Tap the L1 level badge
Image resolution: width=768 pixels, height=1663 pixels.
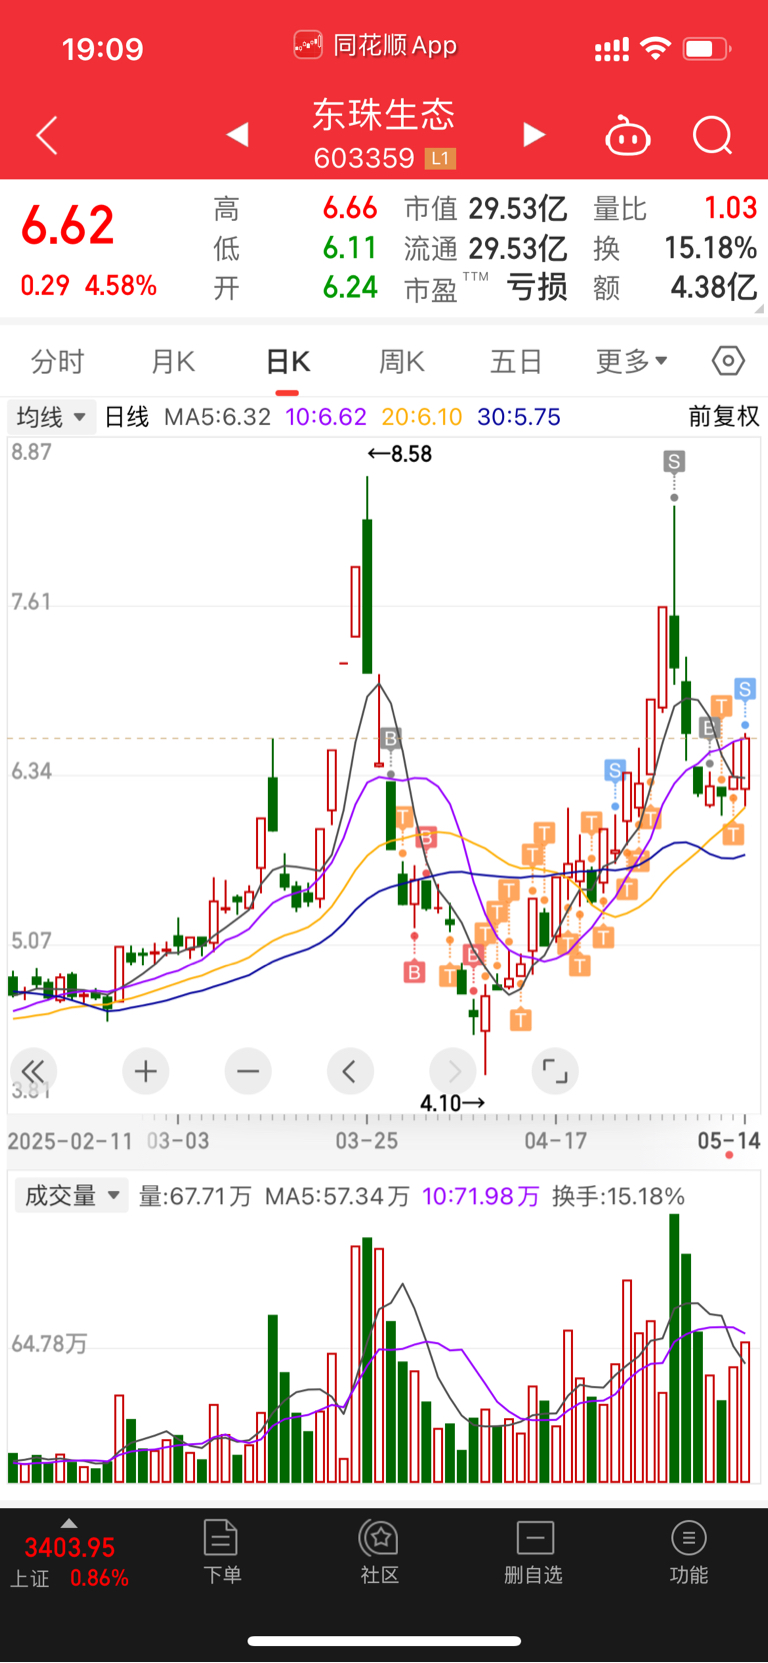click(x=440, y=158)
